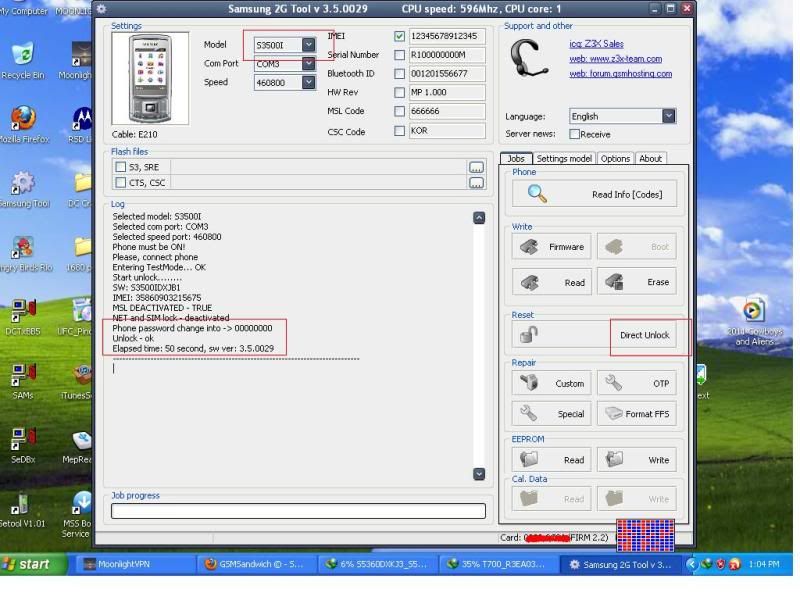Click the EEPROM Write button
Image resolution: width=800 pixels, height=600 pixels.
pos(637,460)
